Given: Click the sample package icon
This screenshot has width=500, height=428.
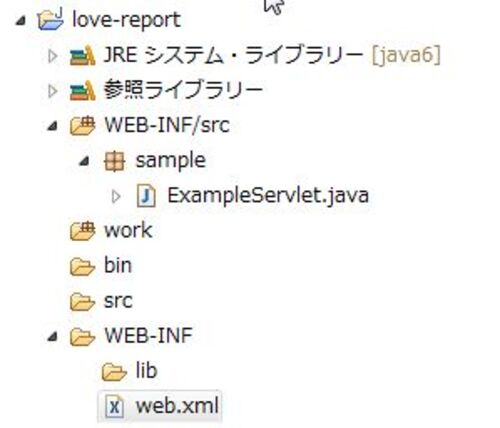Looking at the screenshot, I should [x=114, y=161].
